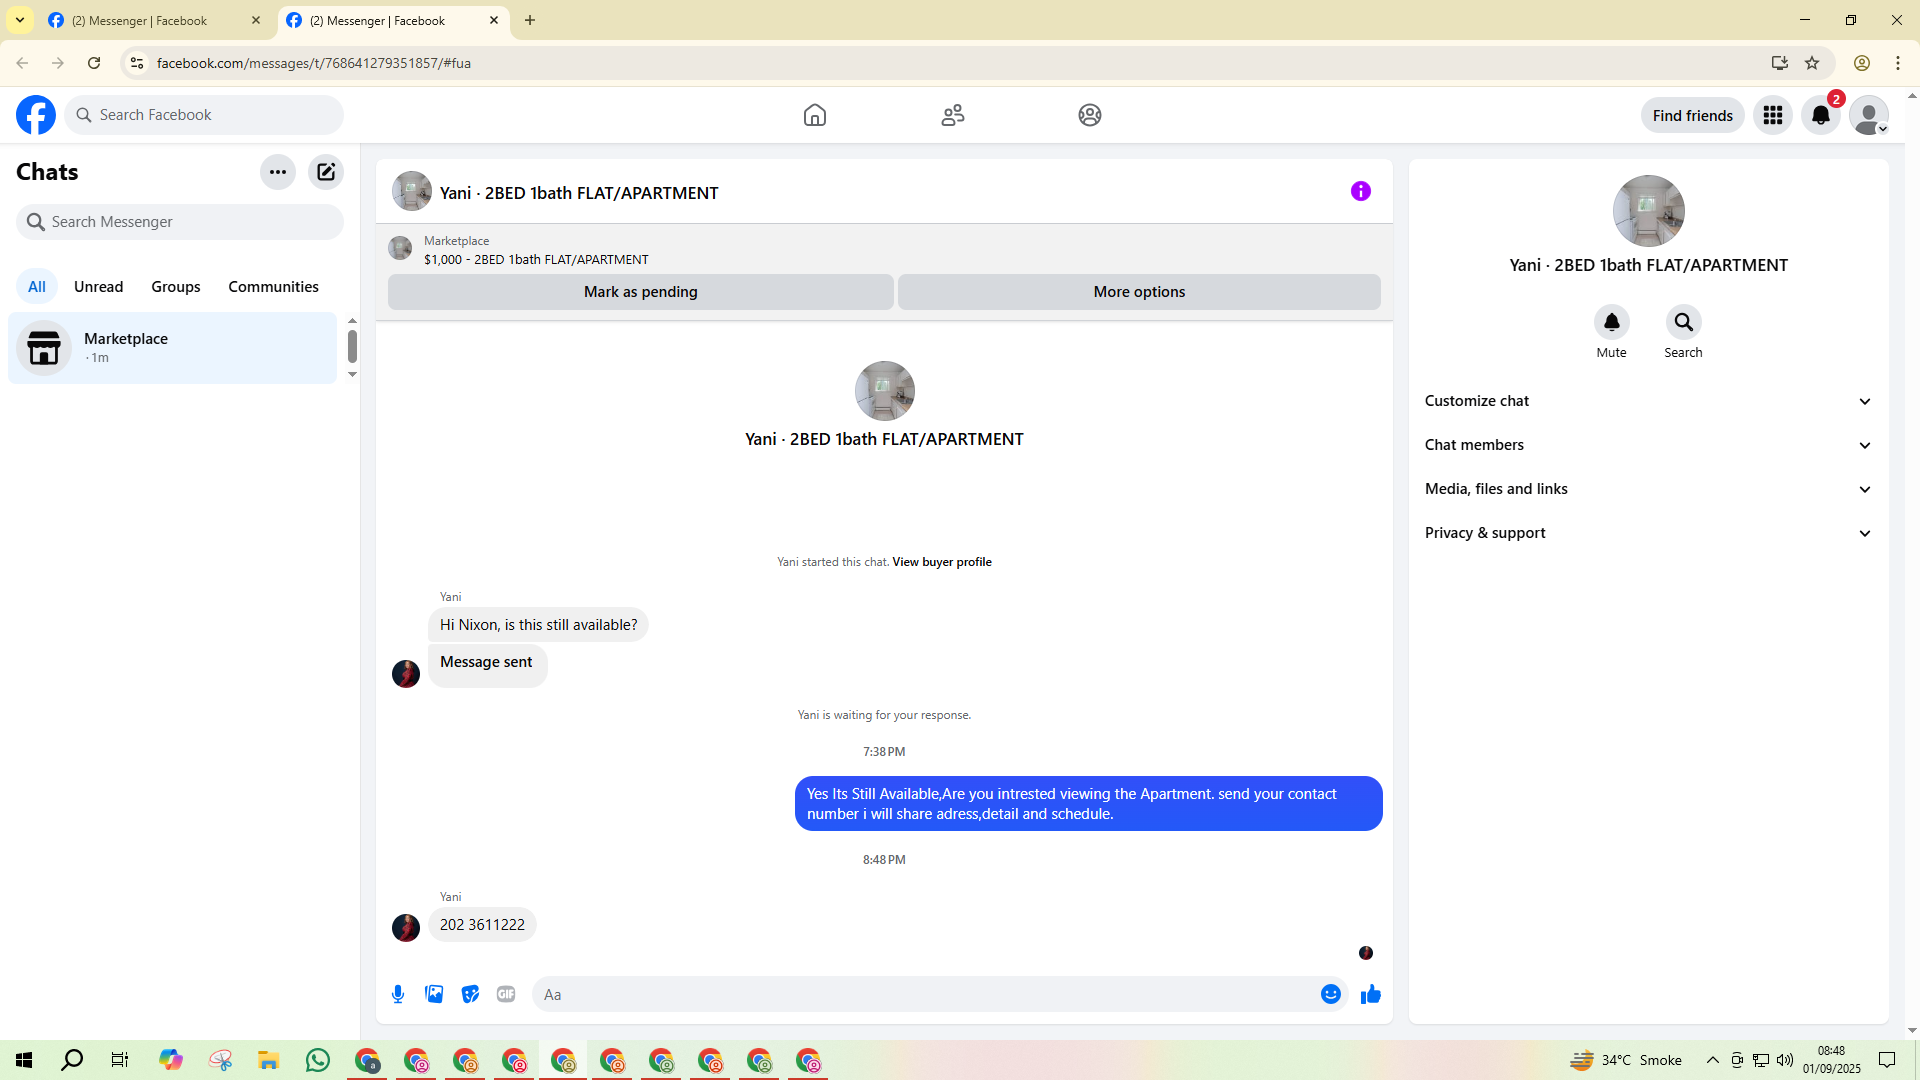Open WhatsApp from the taskbar
1920x1080 pixels.
click(x=318, y=1060)
